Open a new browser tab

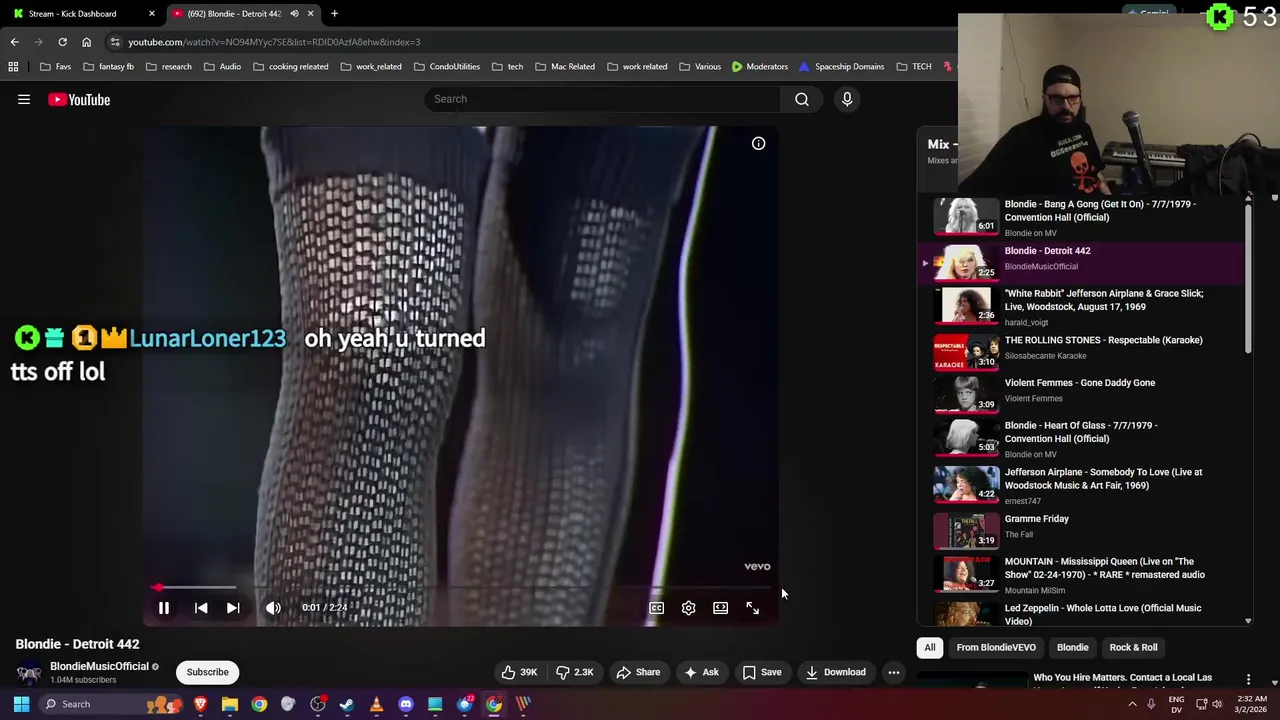pos(334,13)
